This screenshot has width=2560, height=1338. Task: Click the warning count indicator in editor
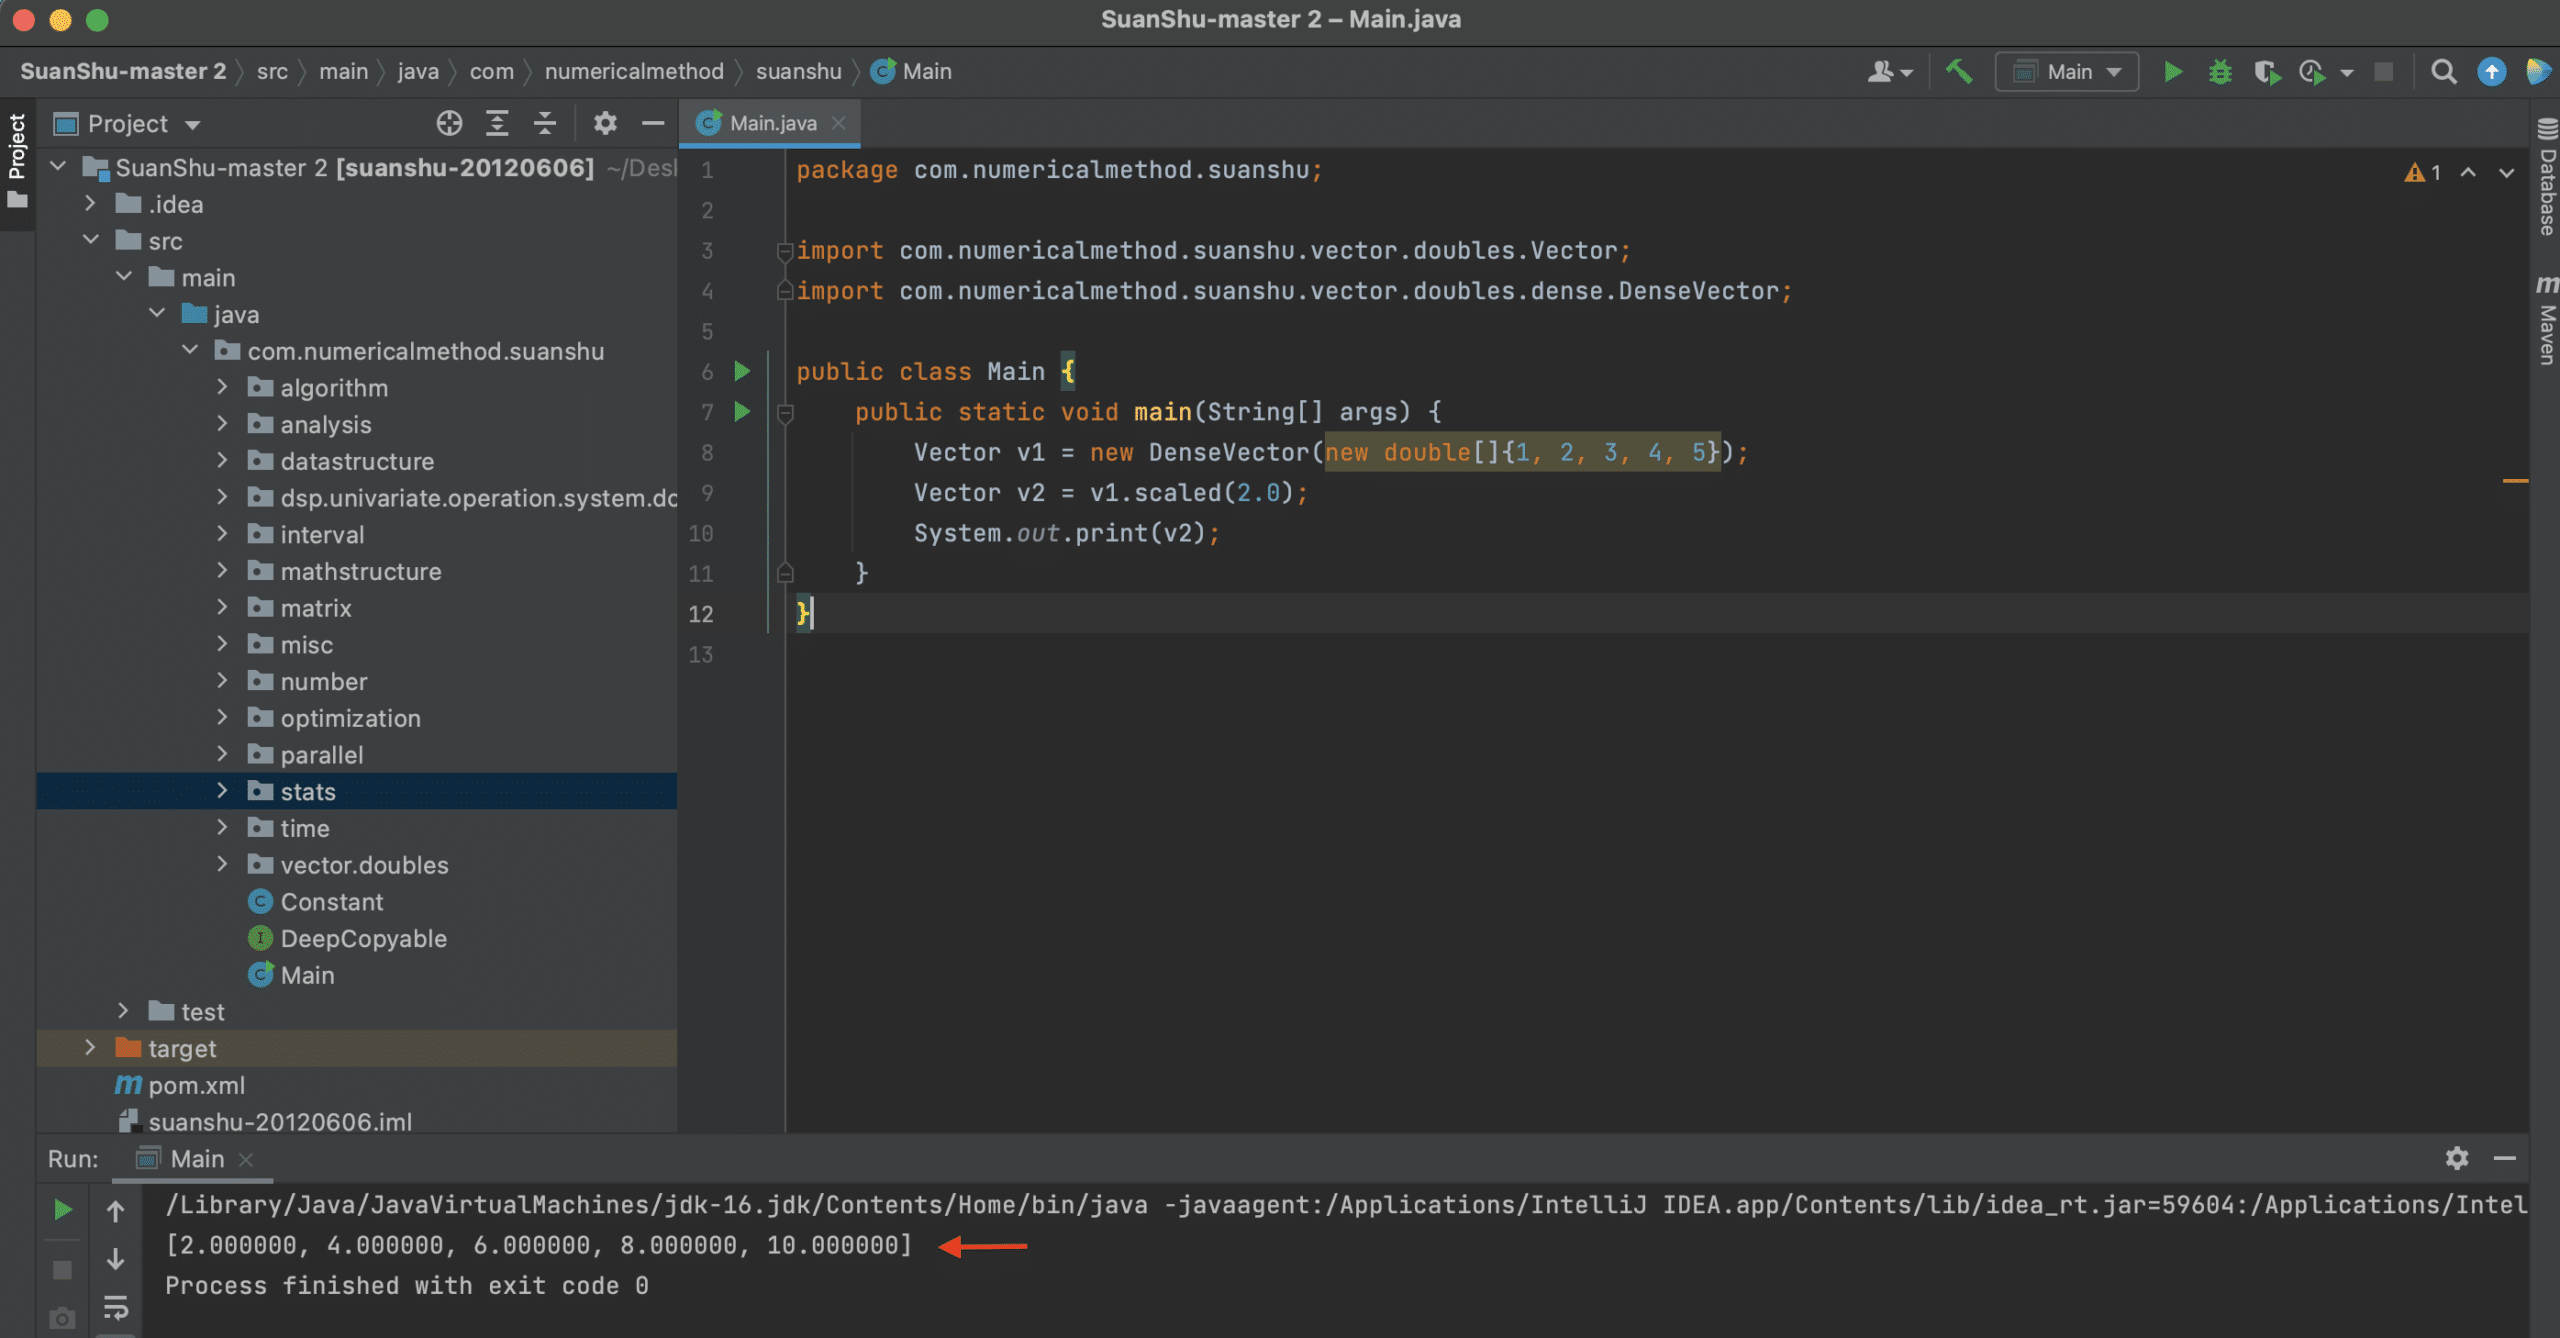[2424, 172]
